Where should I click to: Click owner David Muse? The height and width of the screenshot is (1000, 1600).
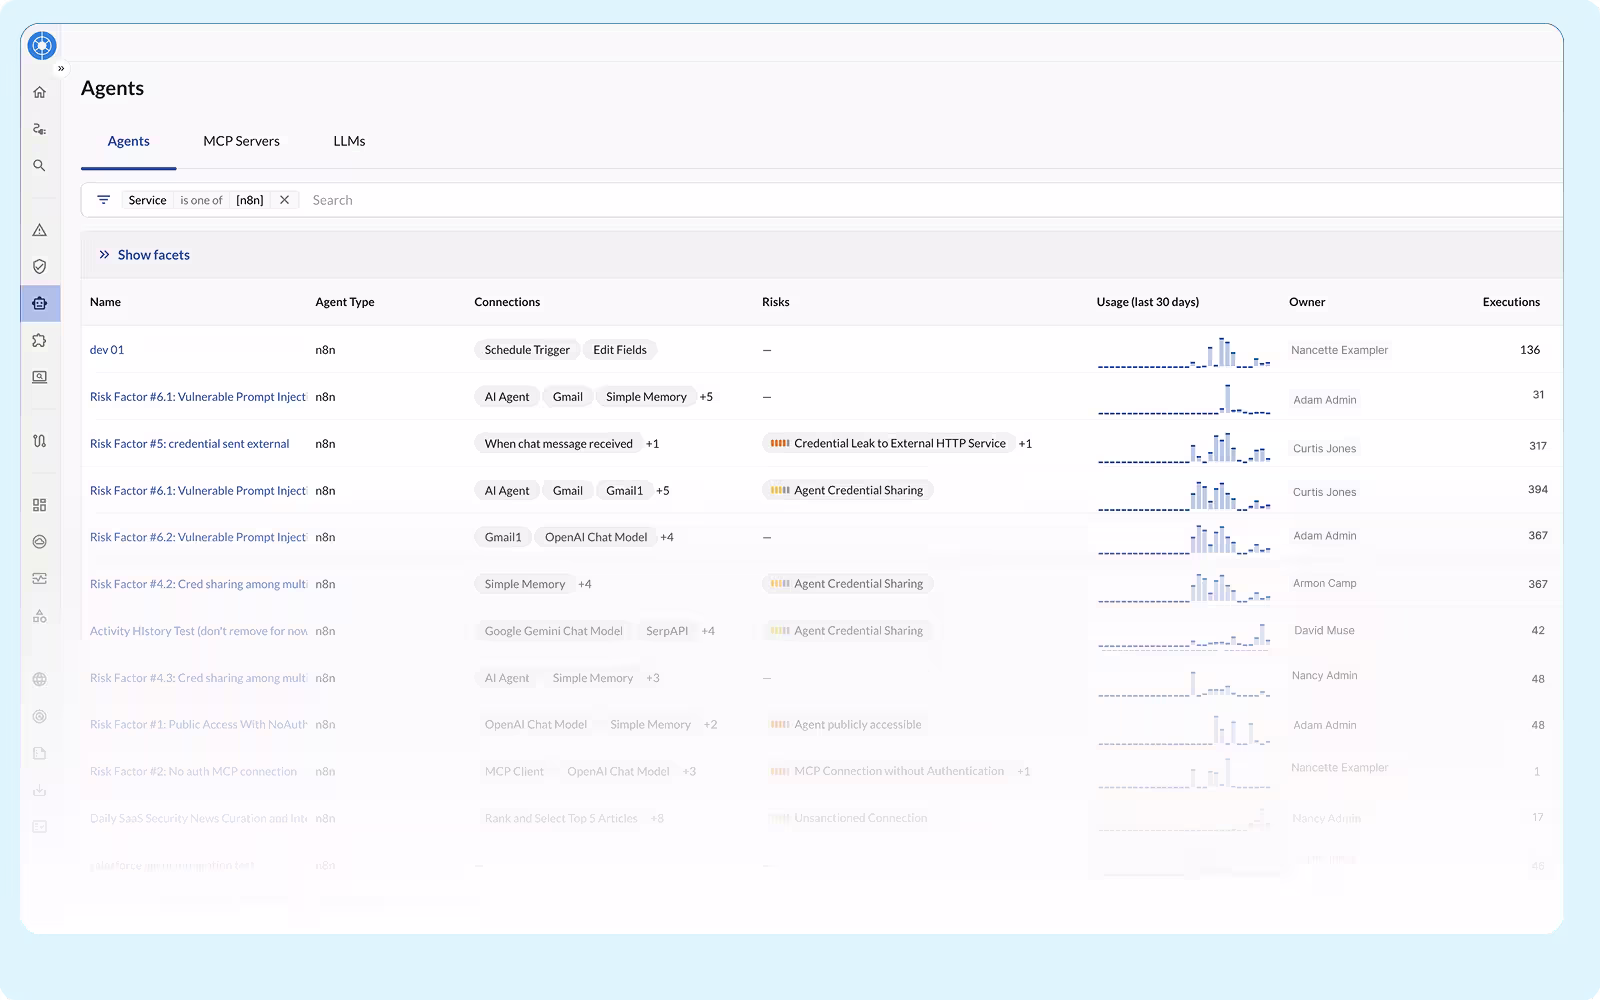(x=1324, y=630)
